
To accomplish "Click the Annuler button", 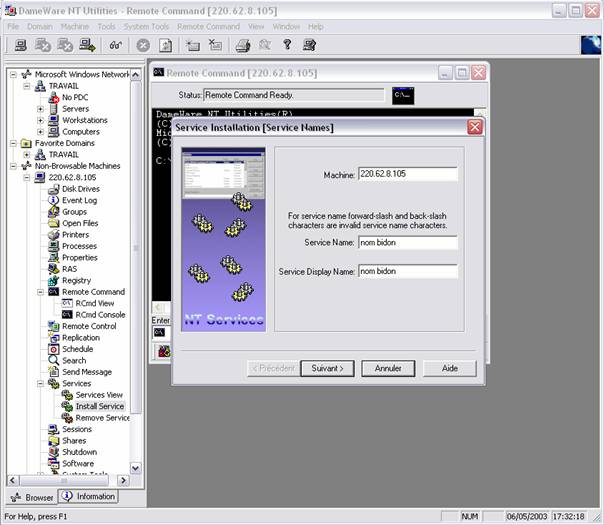I will click(x=388, y=369).
